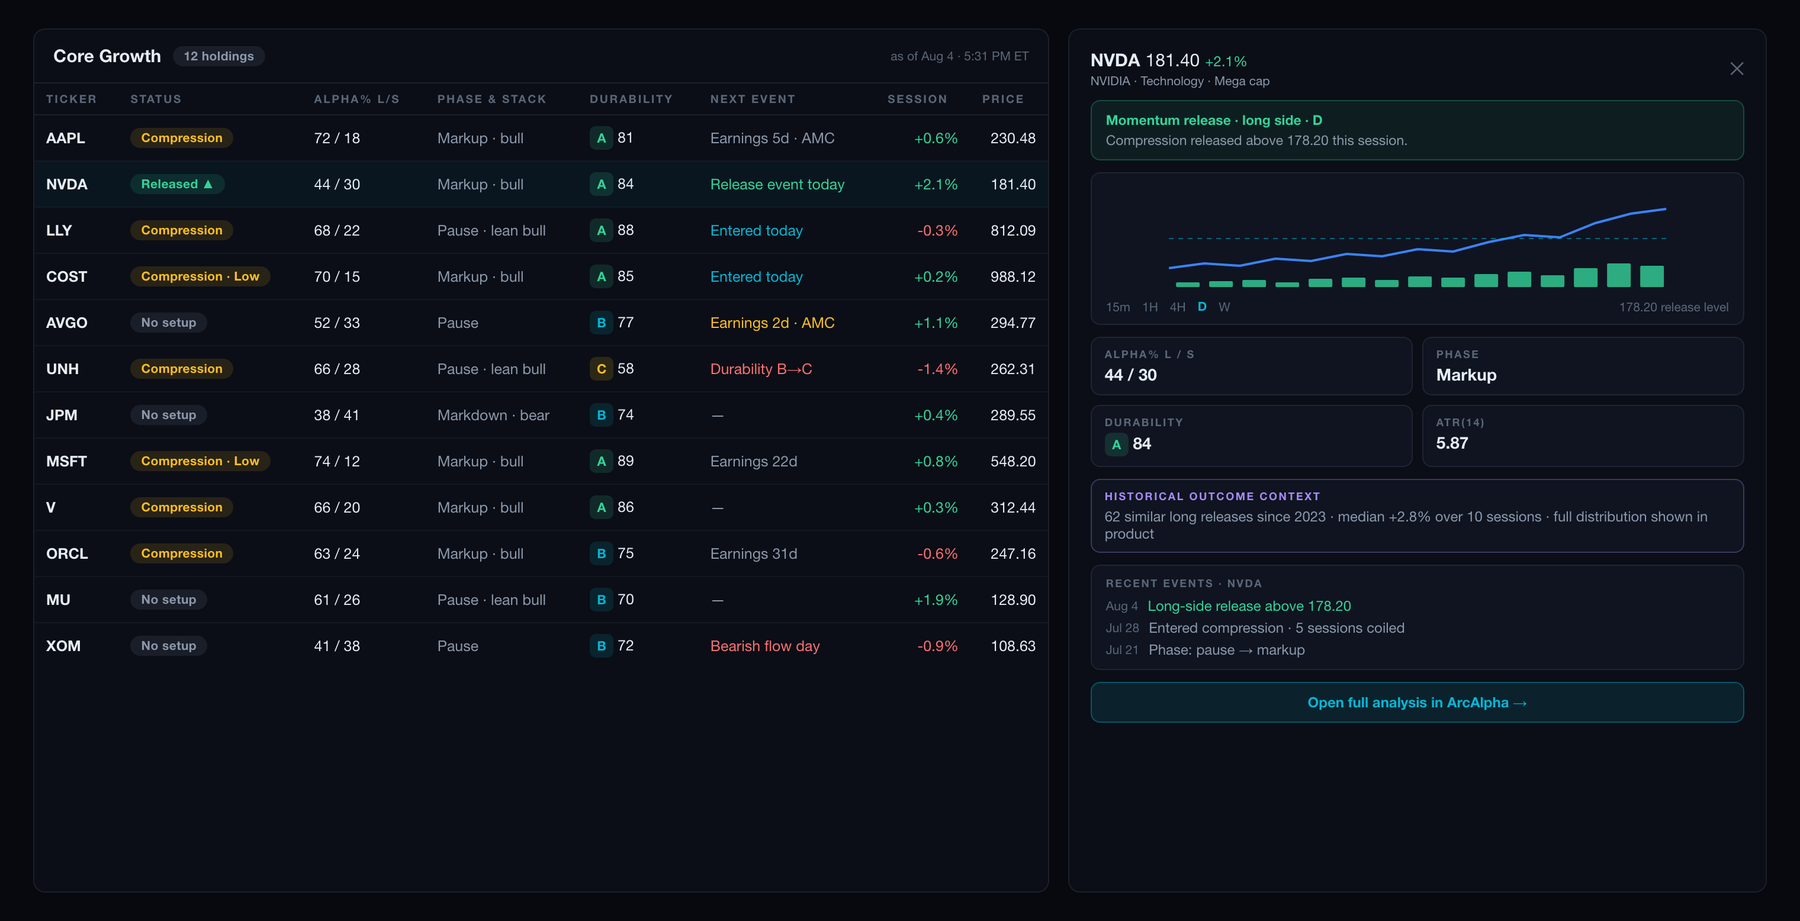Select the AAPL ticker row
Viewport: 1800px width, 921px height.
point(541,138)
